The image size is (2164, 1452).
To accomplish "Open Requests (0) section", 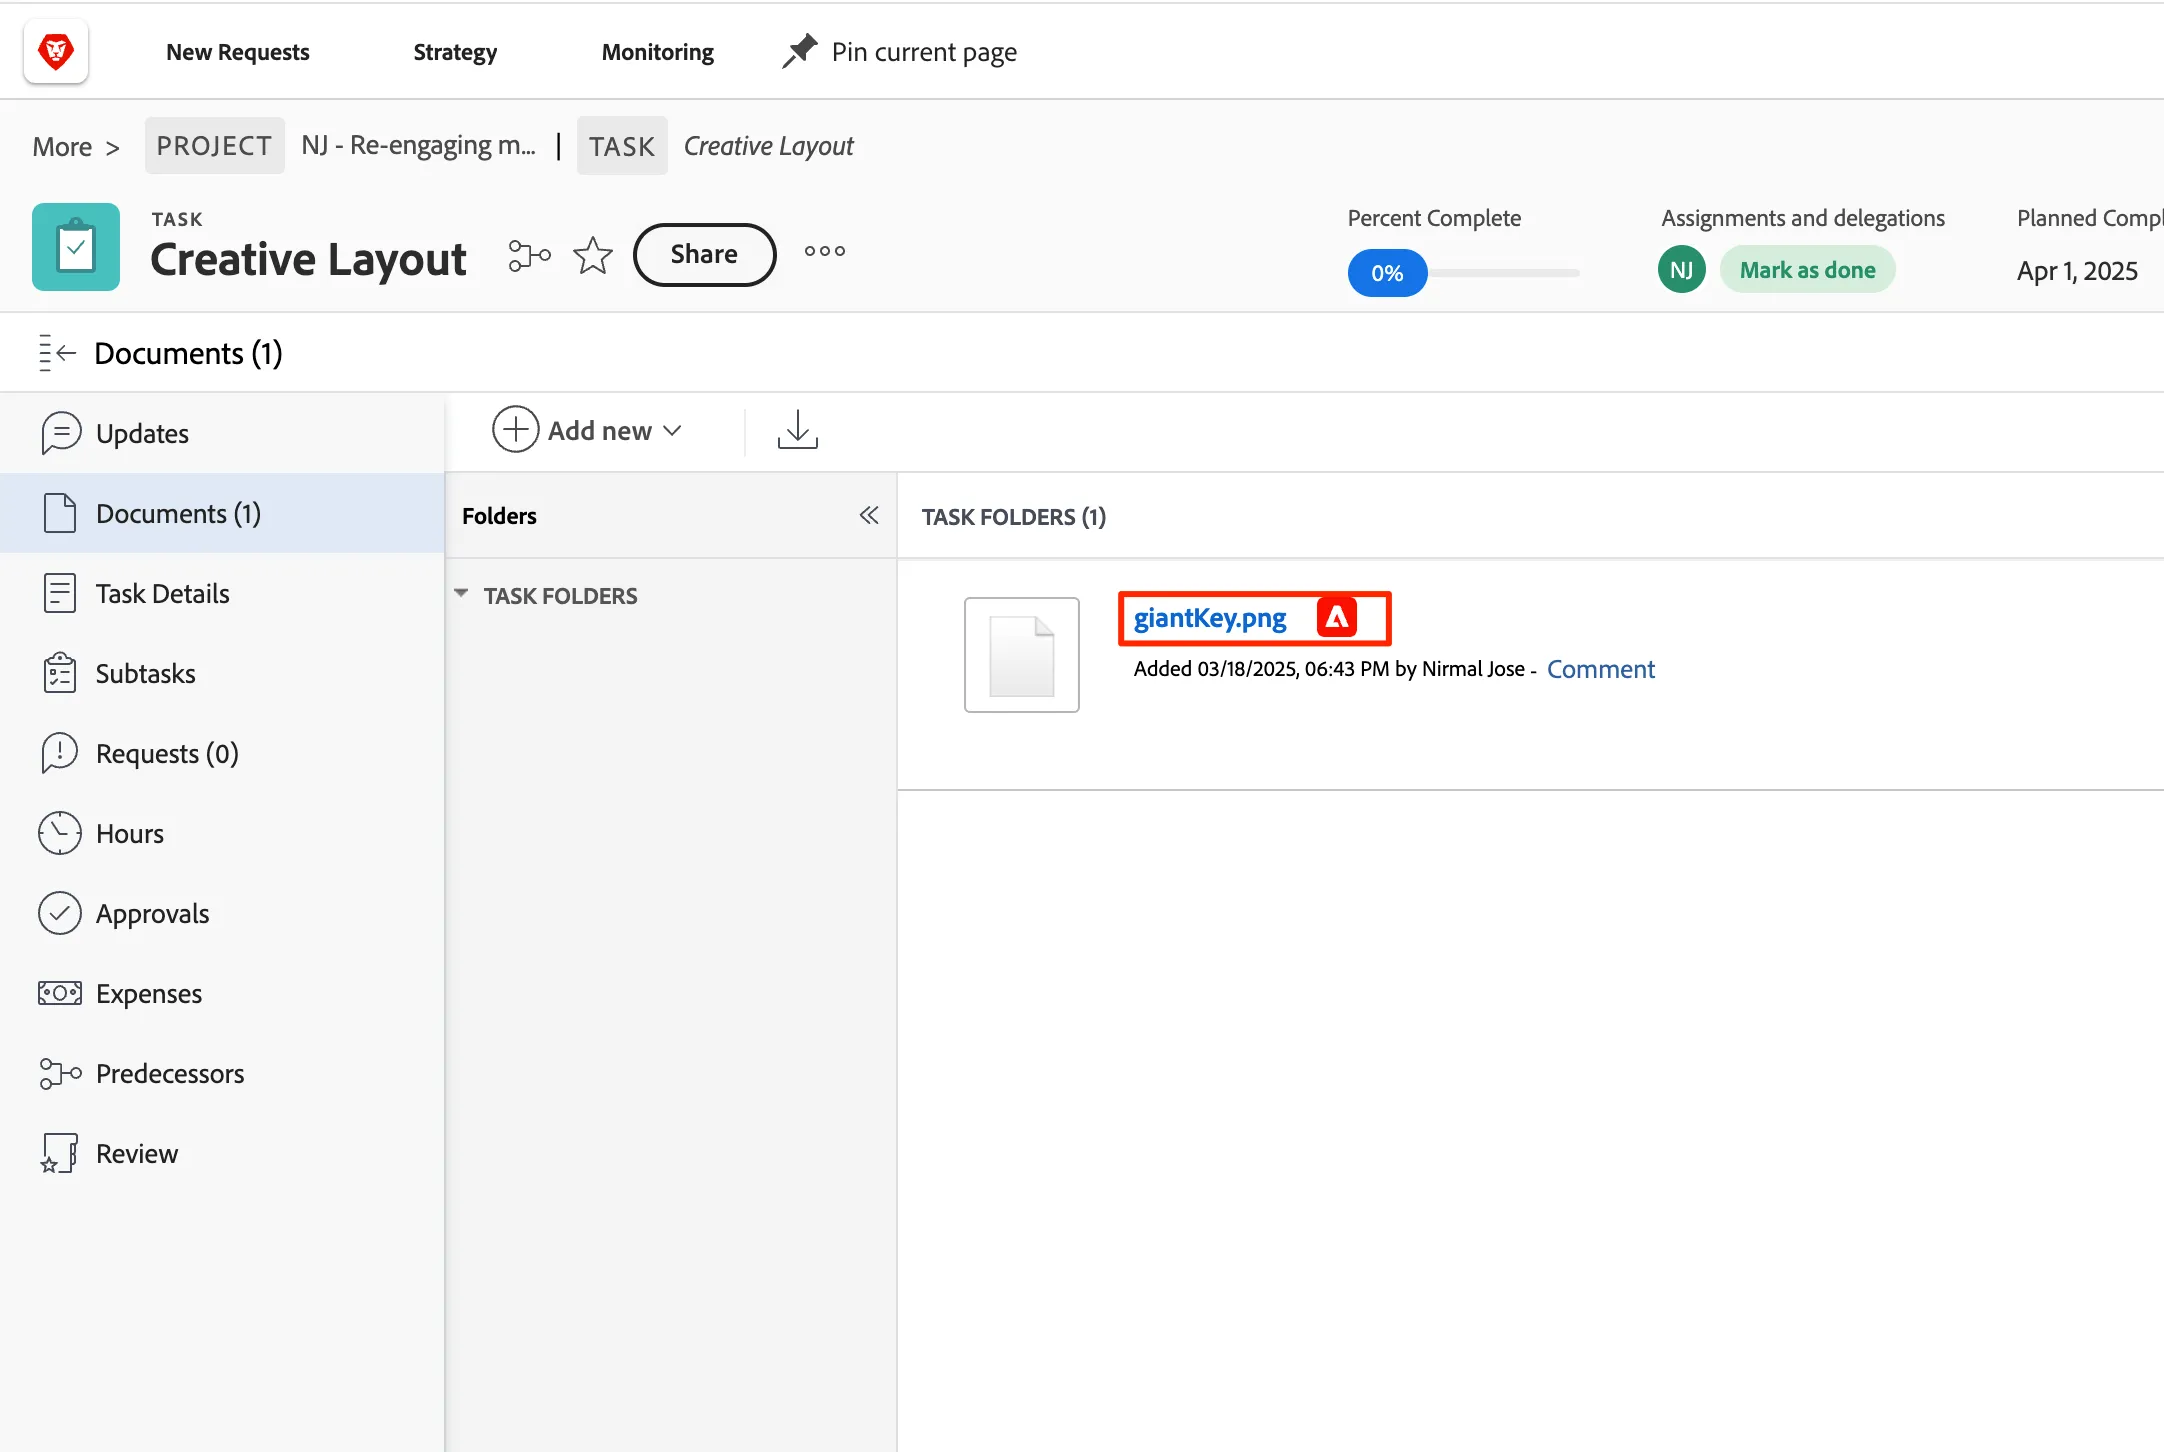I will 222,753.
